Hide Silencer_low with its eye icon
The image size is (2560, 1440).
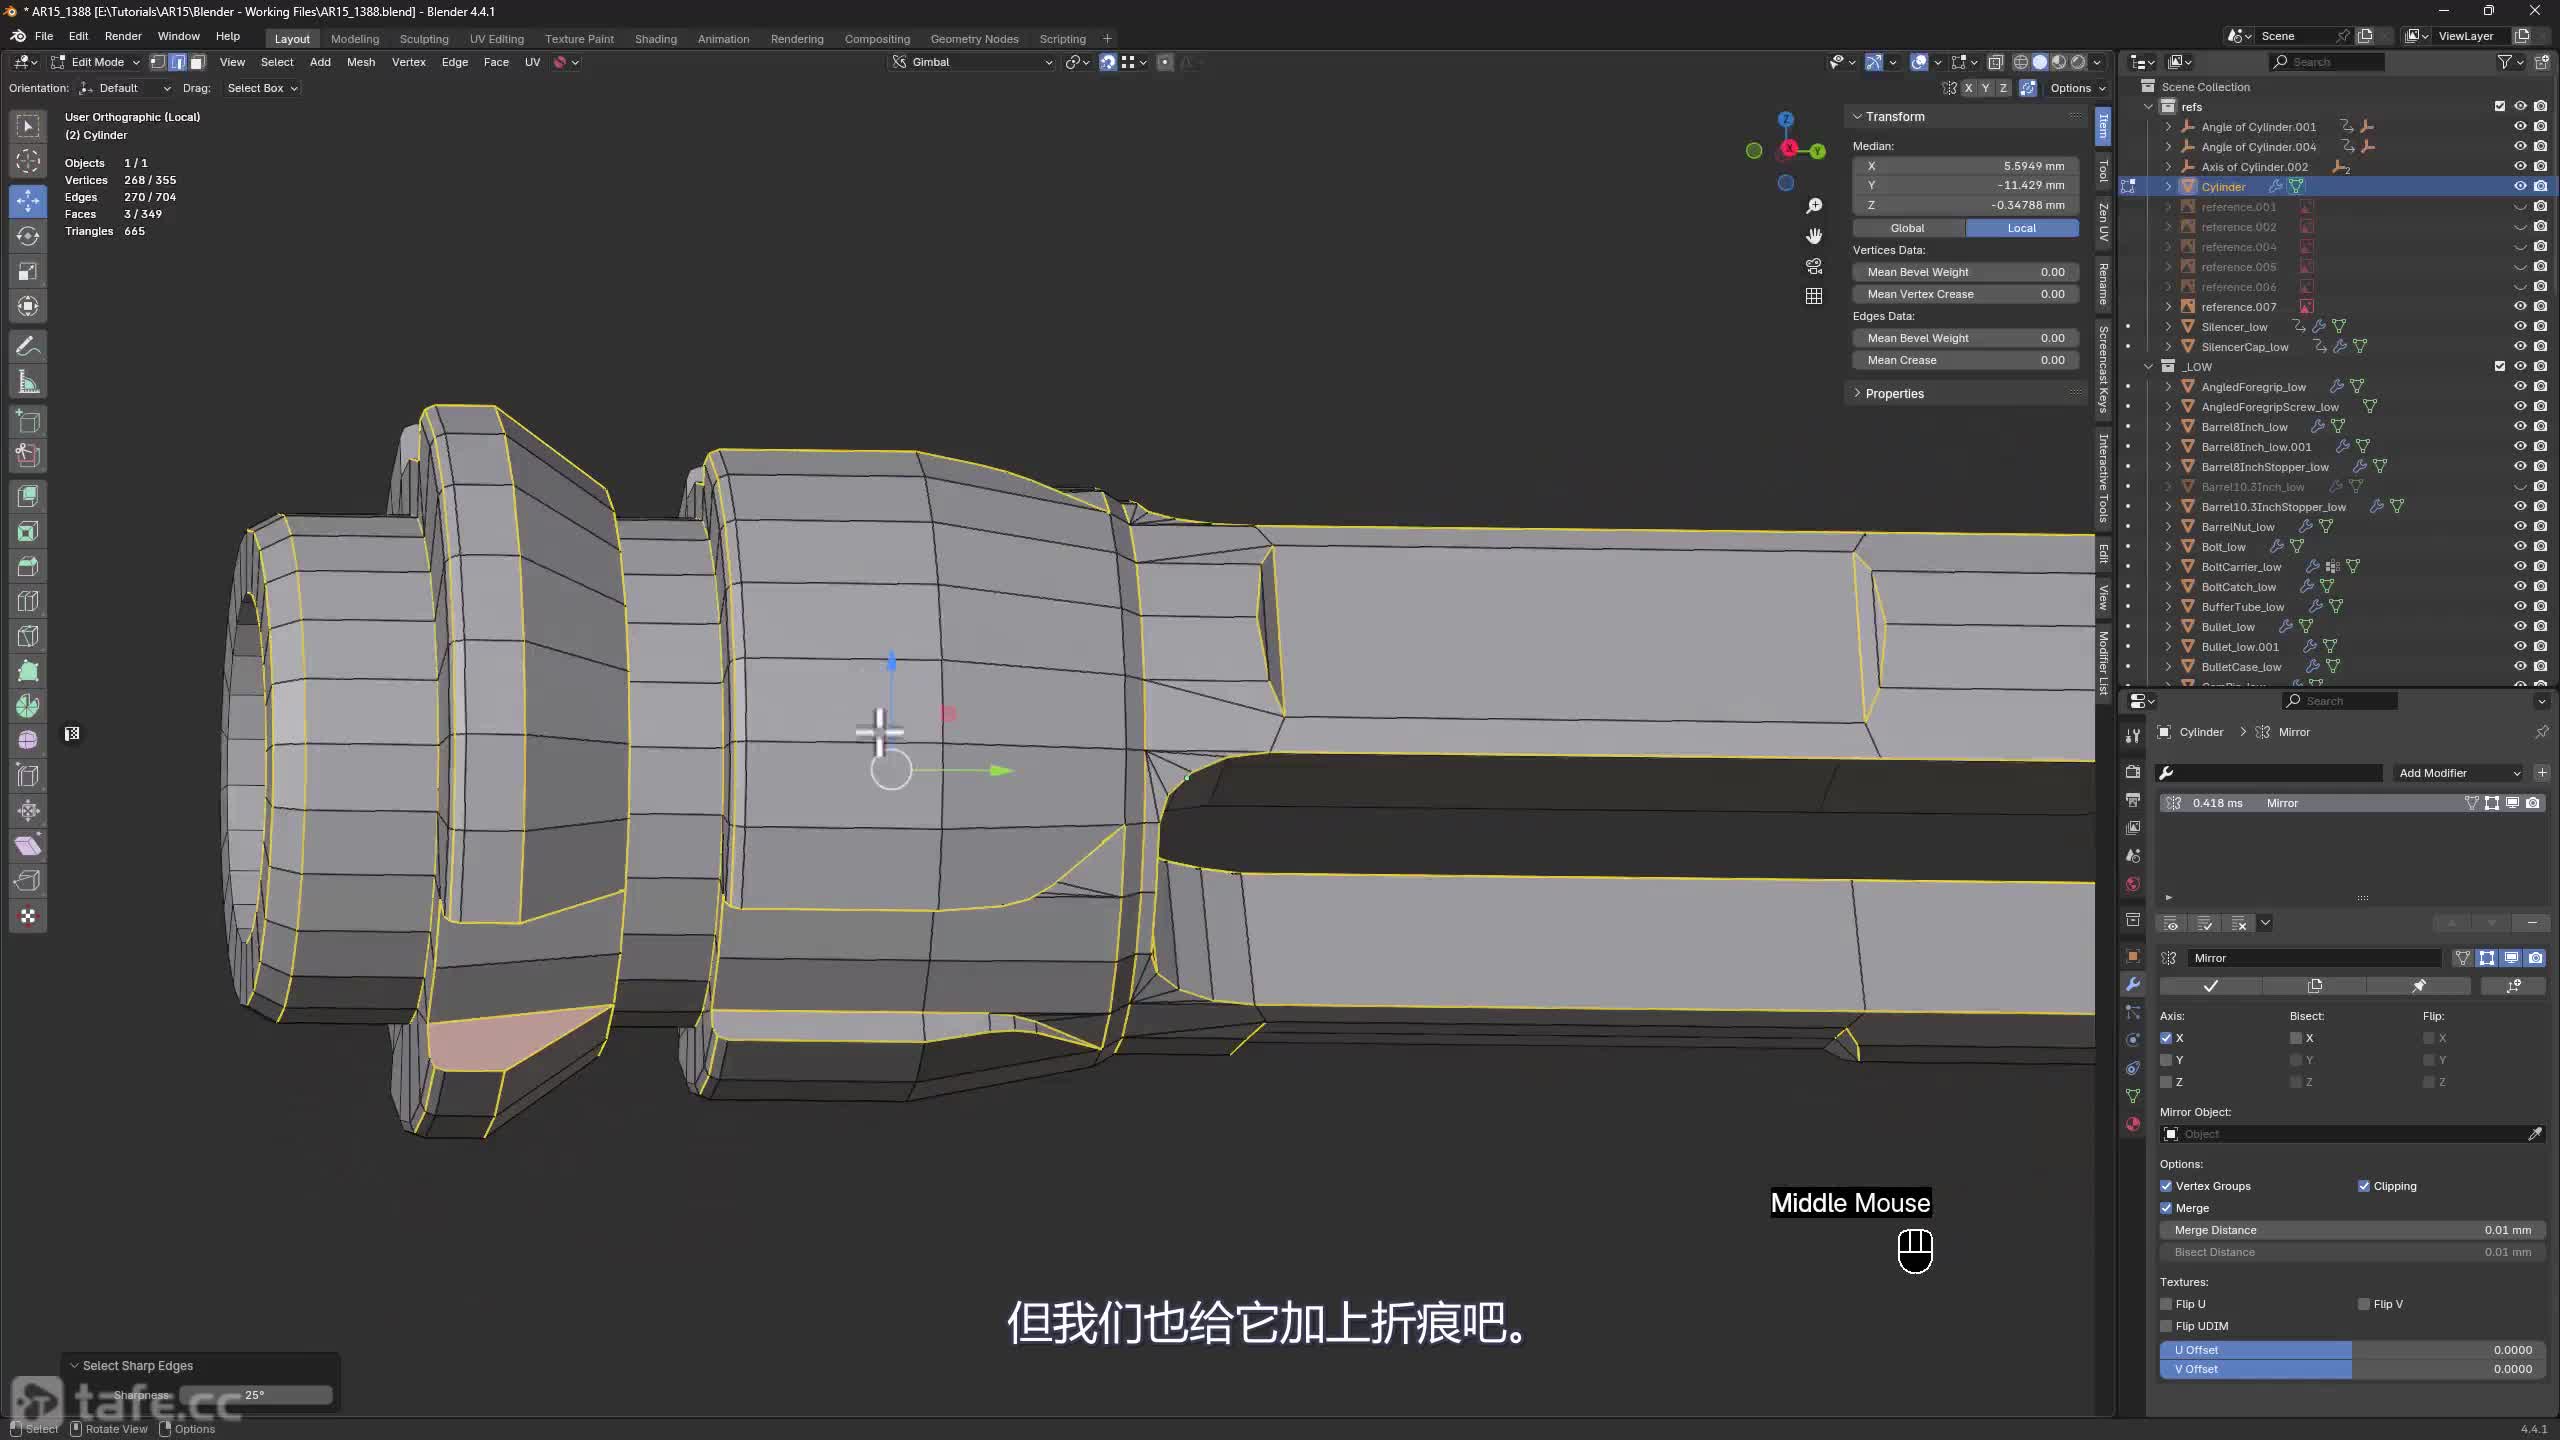pyautogui.click(x=2520, y=326)
